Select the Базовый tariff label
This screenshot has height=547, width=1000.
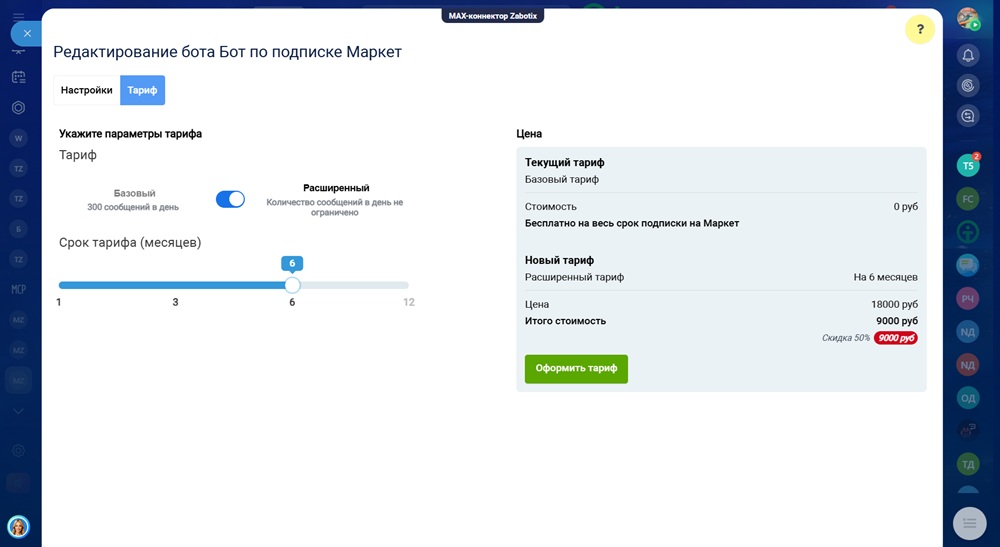coord(135,193)
